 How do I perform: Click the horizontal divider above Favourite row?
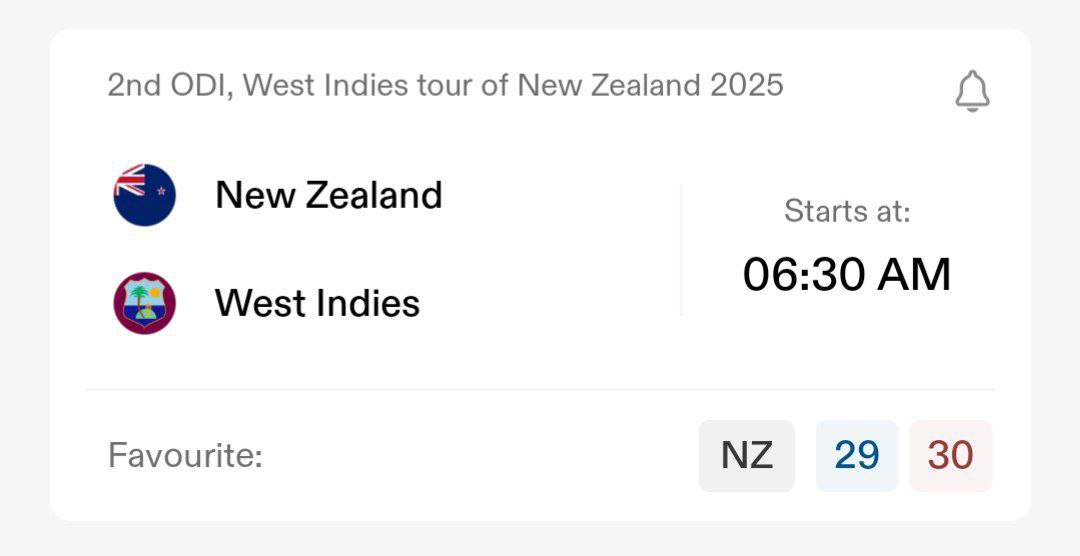coord(540,389)
